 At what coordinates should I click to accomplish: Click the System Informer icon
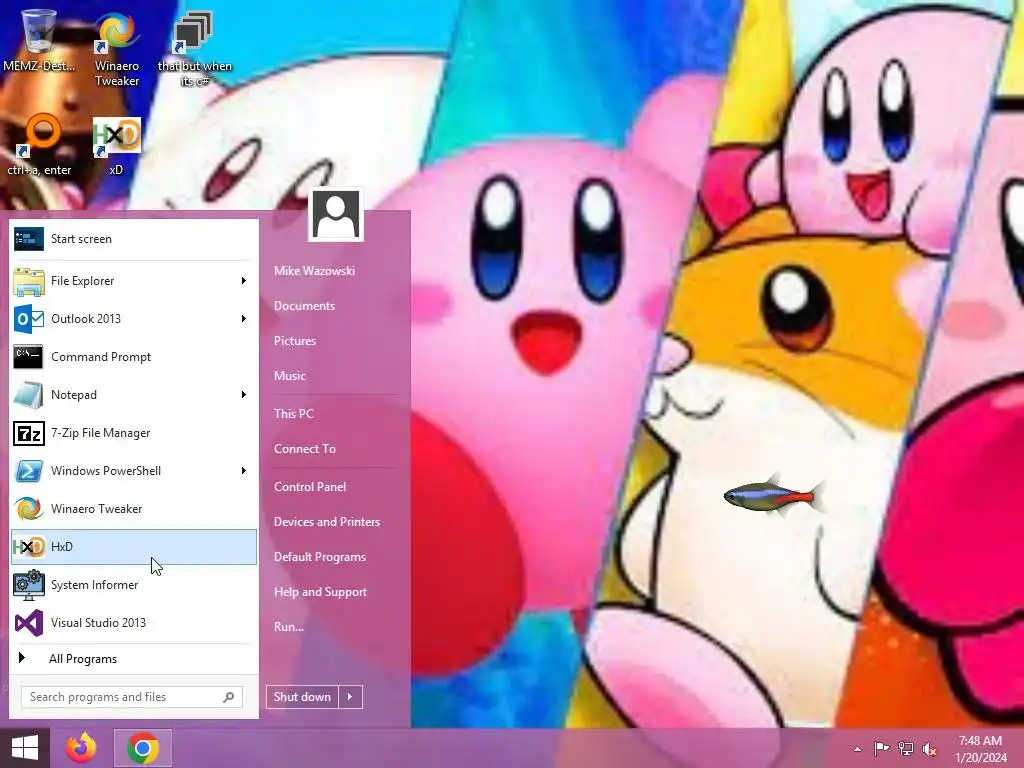29,584
